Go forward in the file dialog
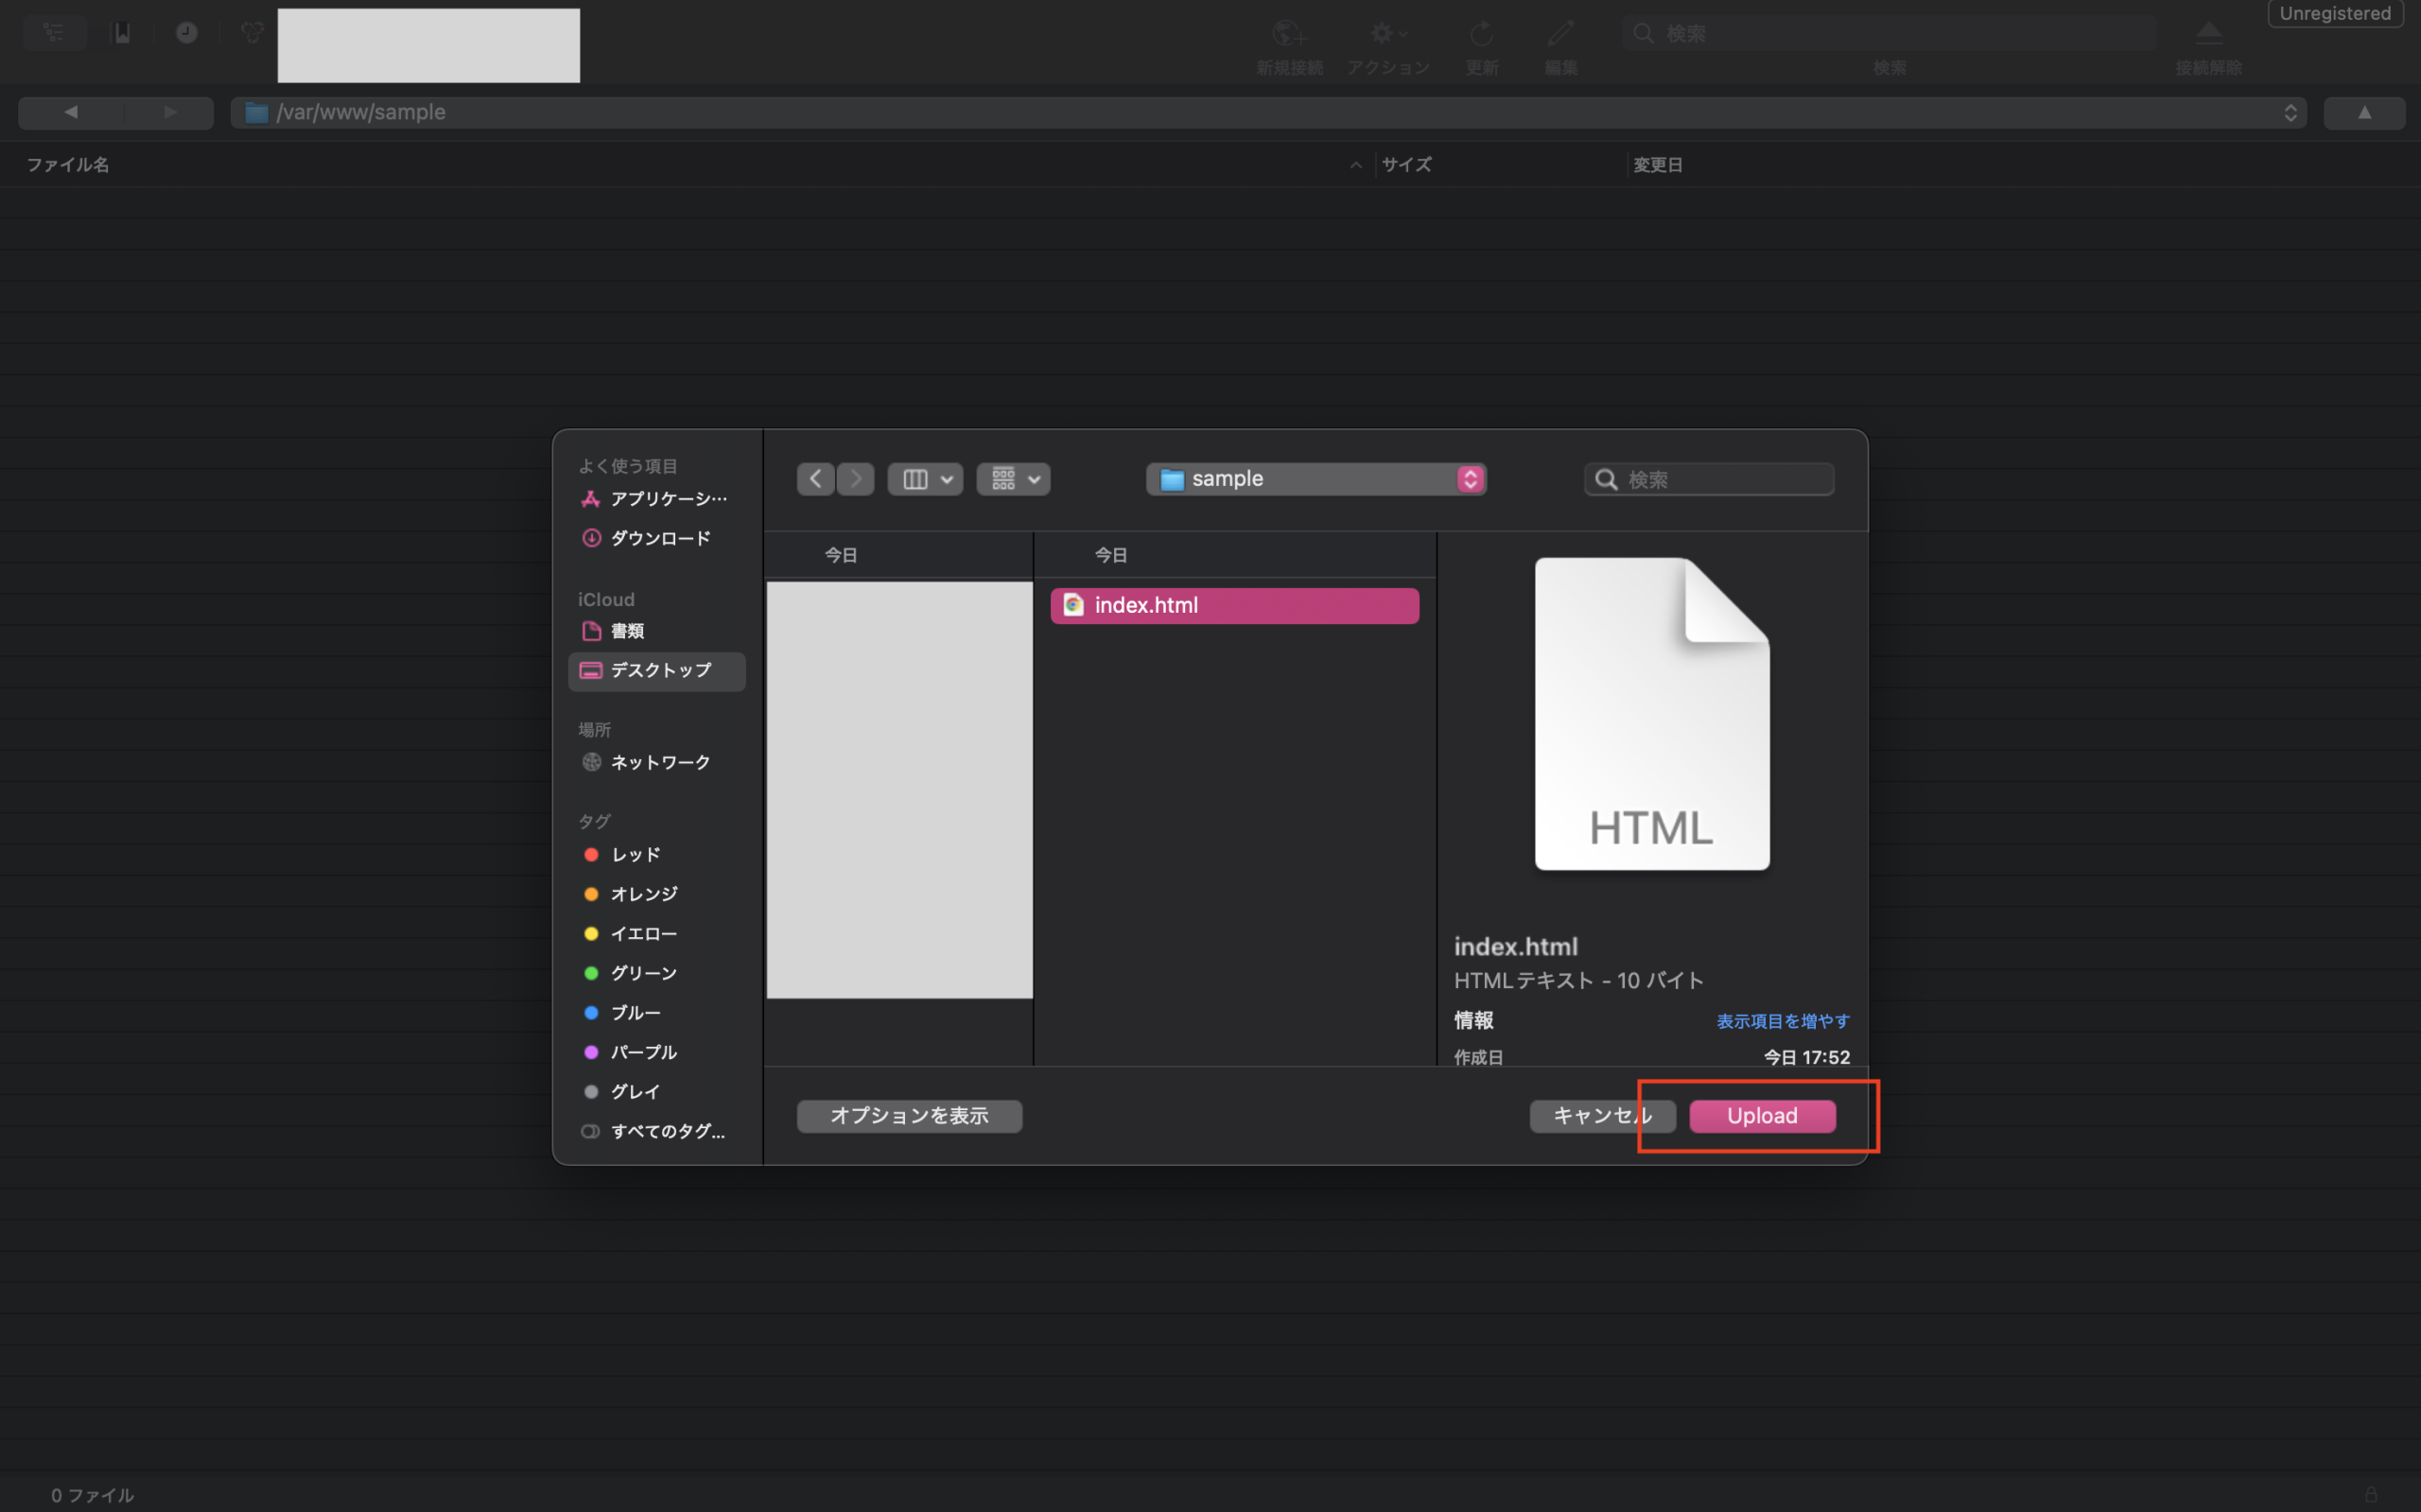Screen dimensions: 2421x1512 (855, 479)
